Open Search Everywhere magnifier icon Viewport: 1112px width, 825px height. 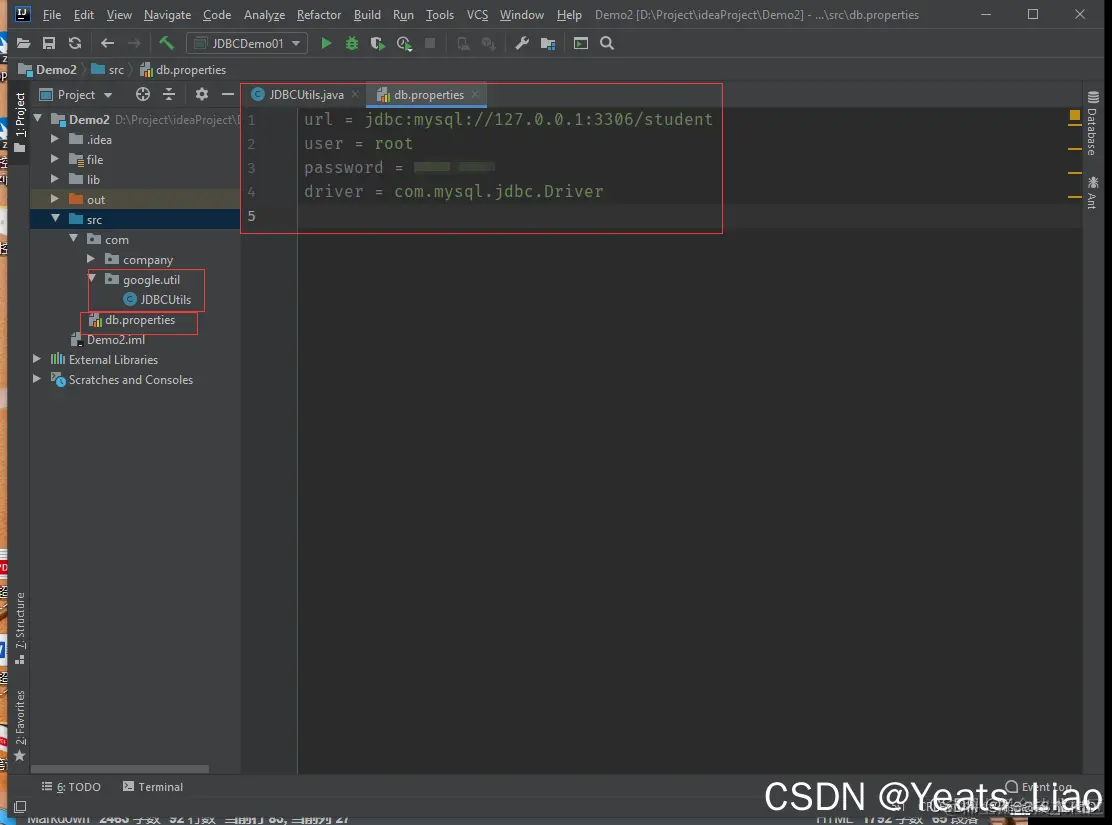[607, 43]
